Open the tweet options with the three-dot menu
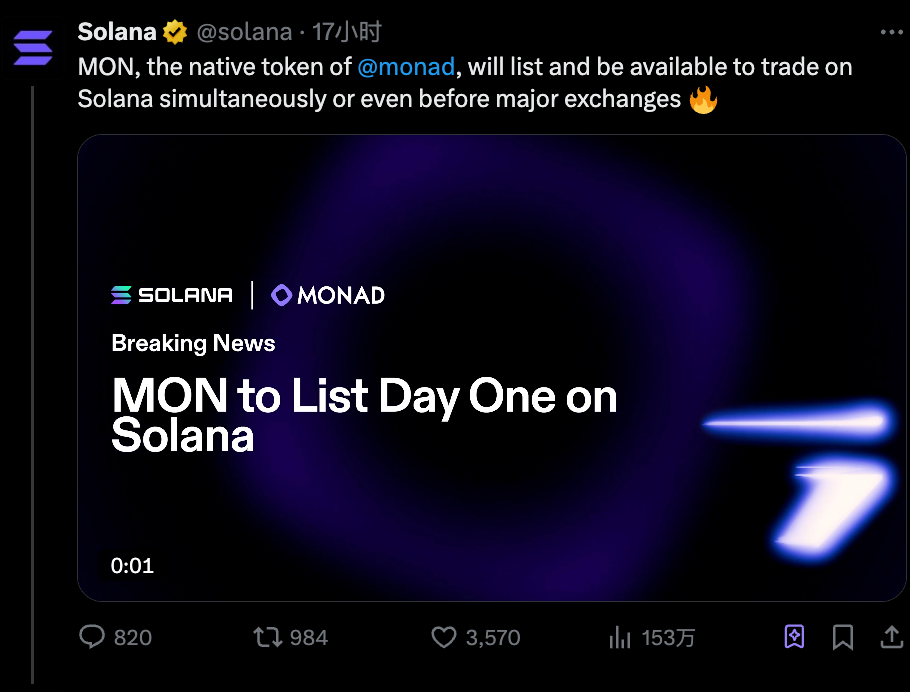The height and width of the screenshot is (692, 910). click(891, 31)
